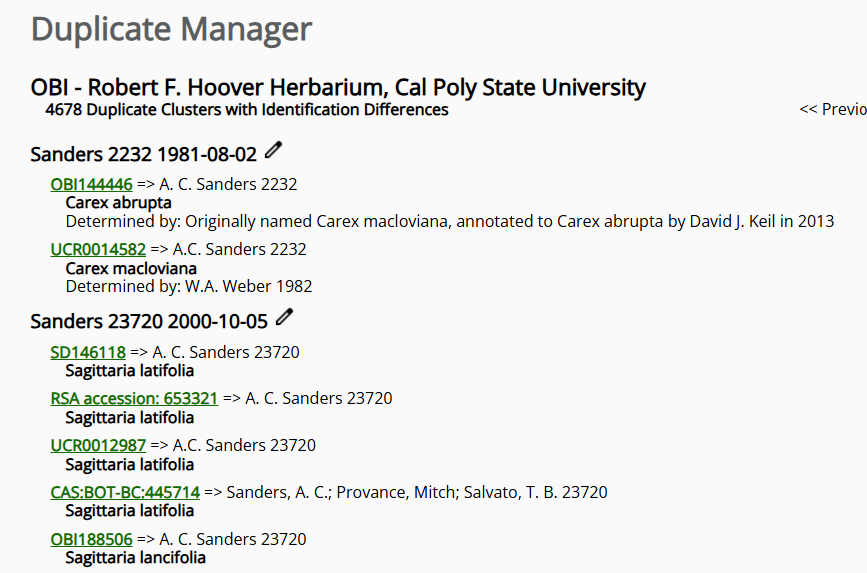
Task: Open the CAS:BOT-BC:445714 record link
Action: 125,492
